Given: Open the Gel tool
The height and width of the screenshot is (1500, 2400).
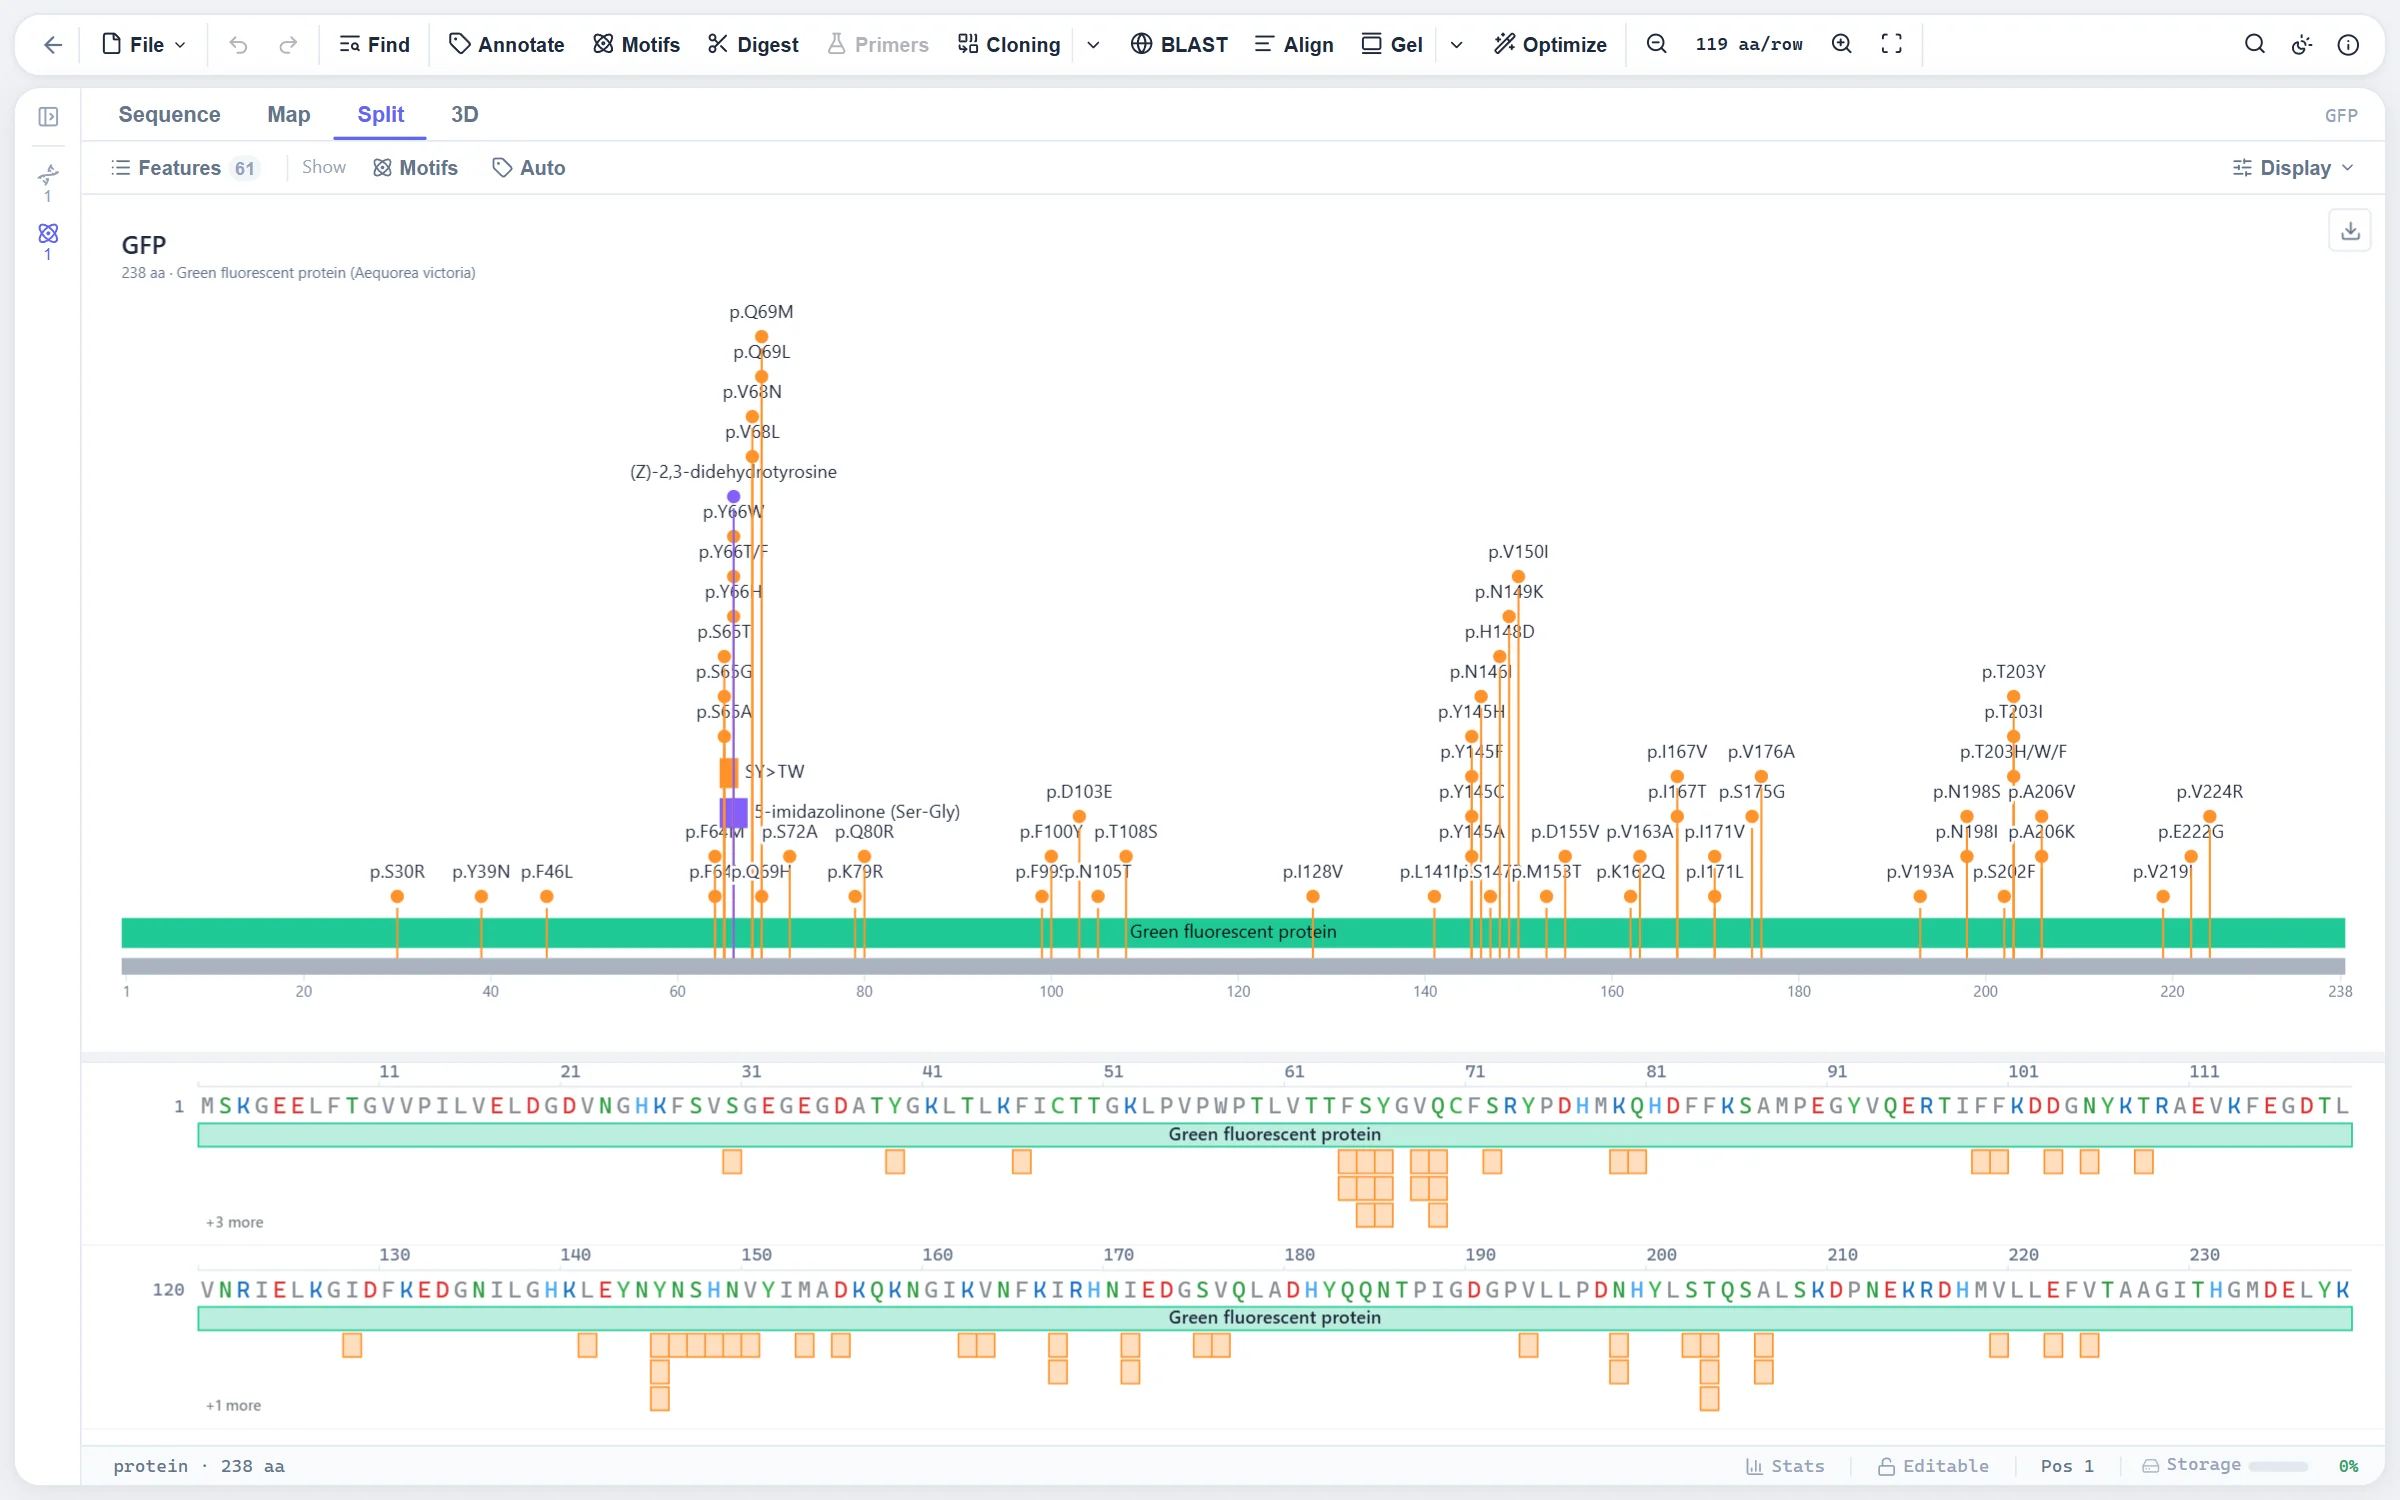Looking at the screenshot, I should (1392, 44).
